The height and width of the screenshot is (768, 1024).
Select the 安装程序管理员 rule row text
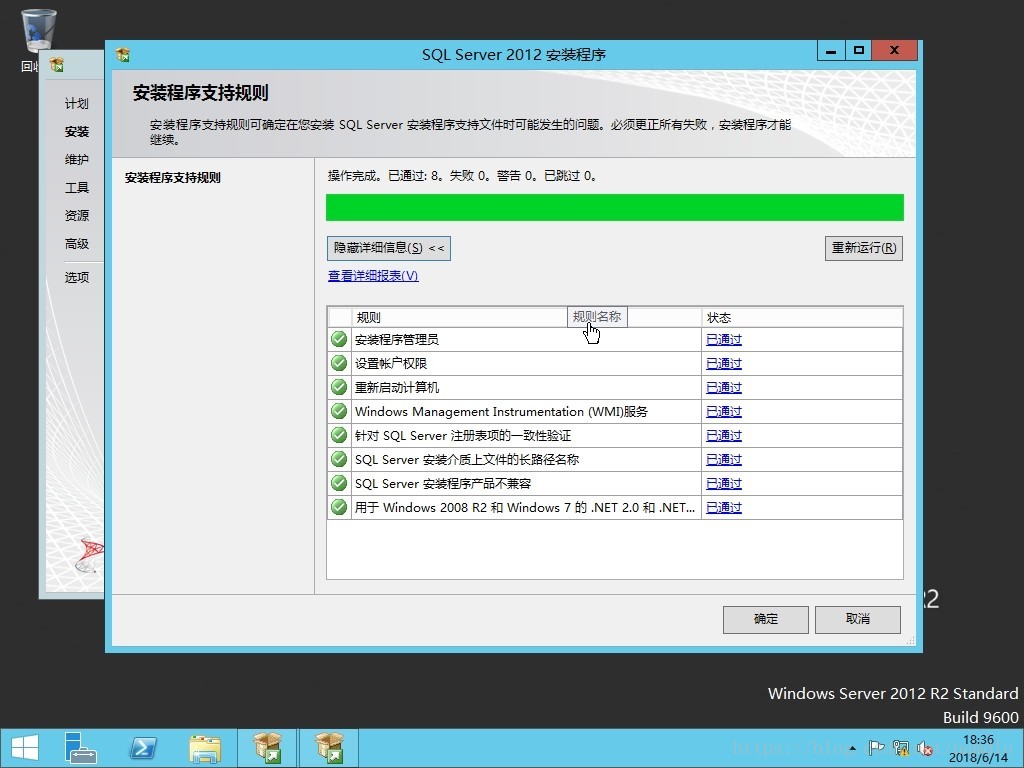click(396, 340)
